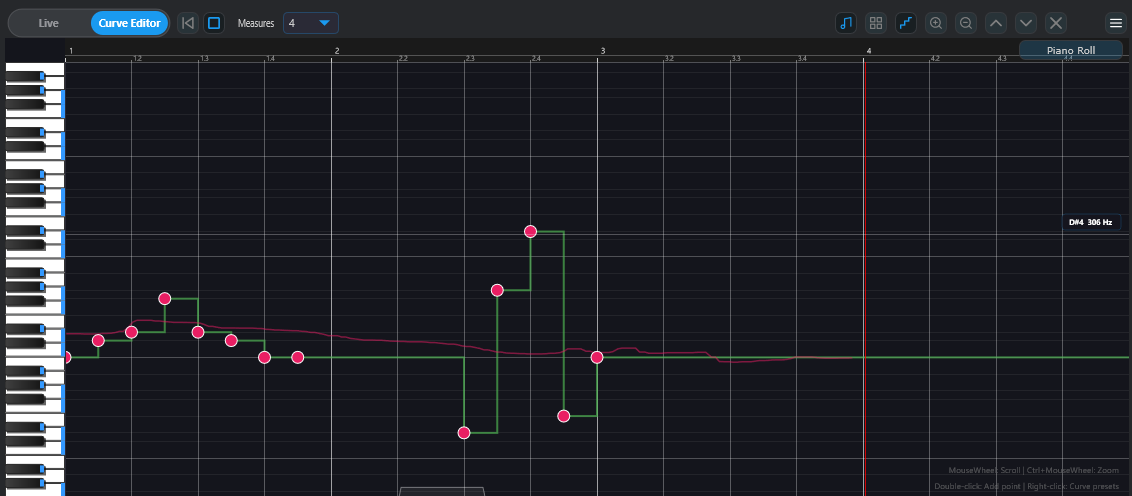Select the peak curve point in measure 1

click(x=165, y=298)
